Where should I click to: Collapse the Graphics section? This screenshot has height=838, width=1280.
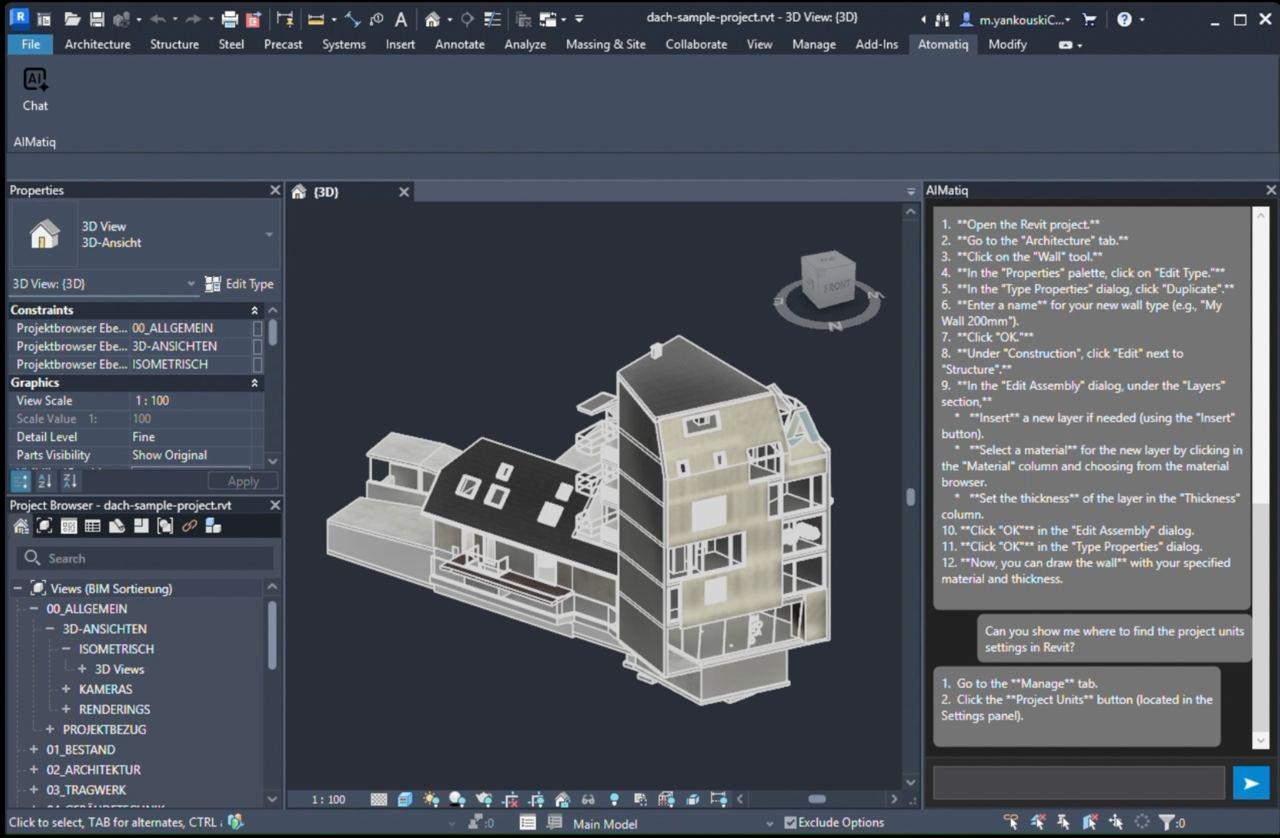pos(254,382)
